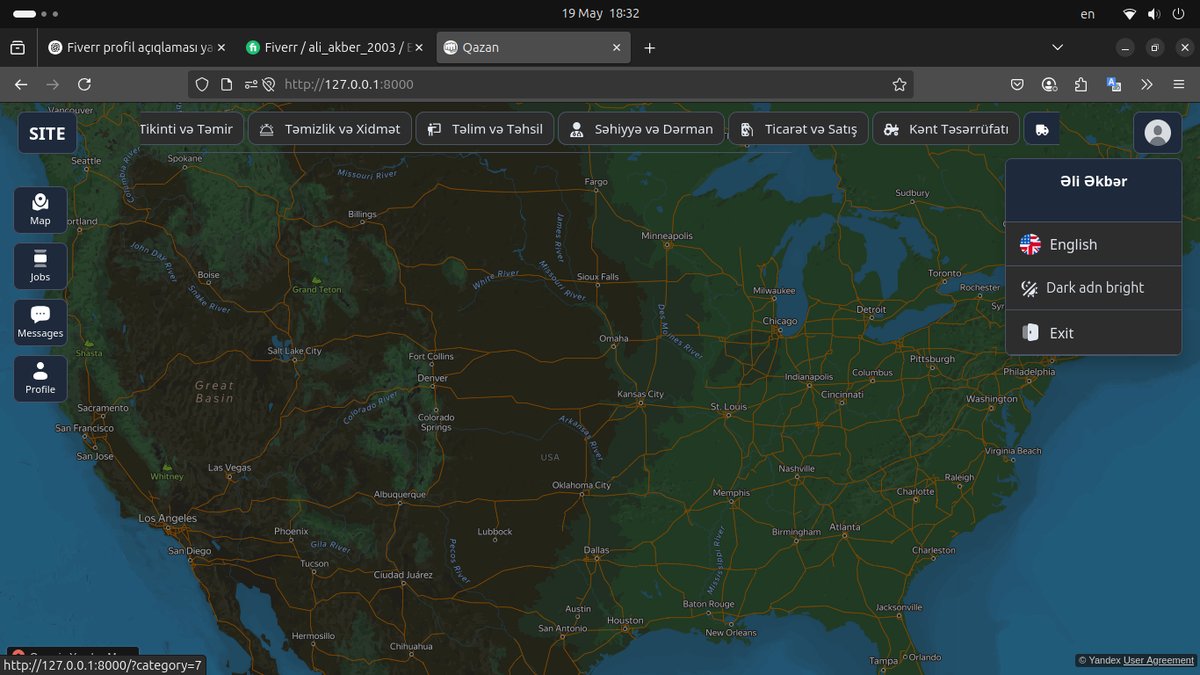Reload the page in the browser toolbar

pos(84,85)
